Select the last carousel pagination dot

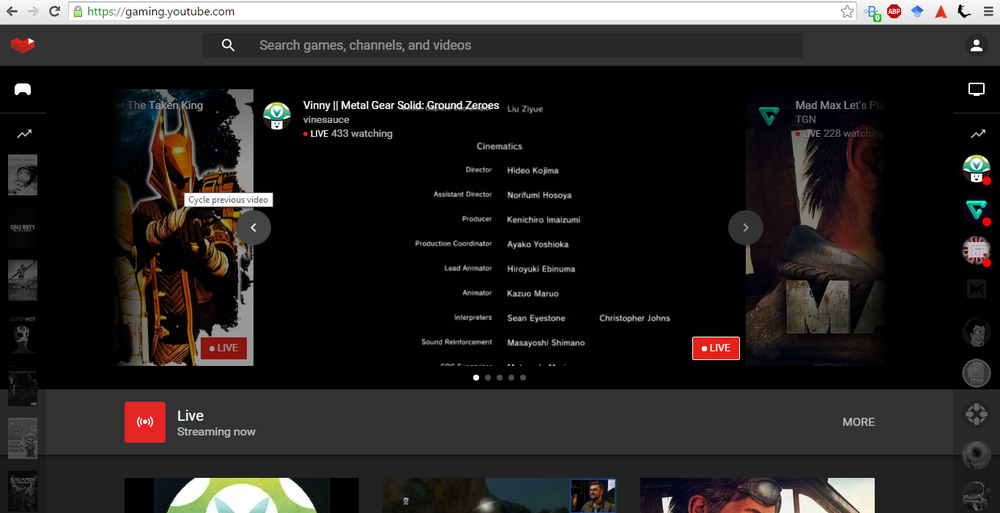523,378
